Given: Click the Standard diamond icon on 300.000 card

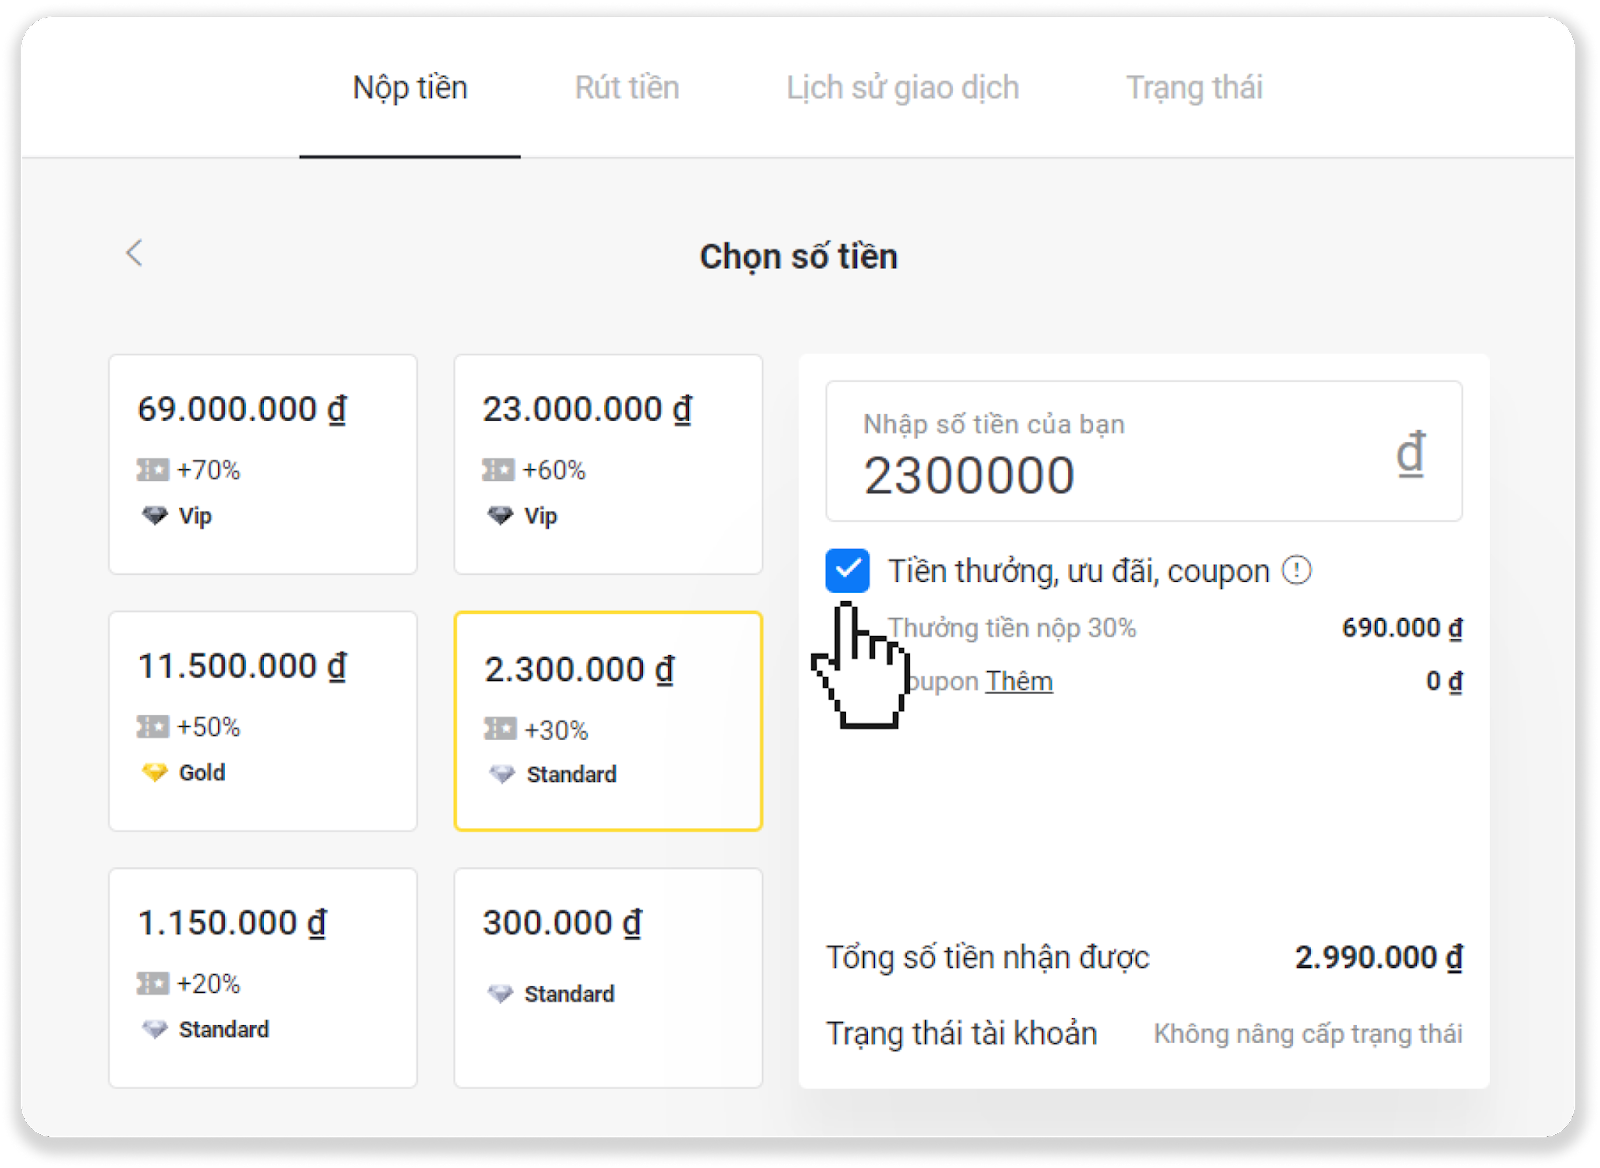Looking at the screenshot, I should pyautogui.click(x=500, y=994).
